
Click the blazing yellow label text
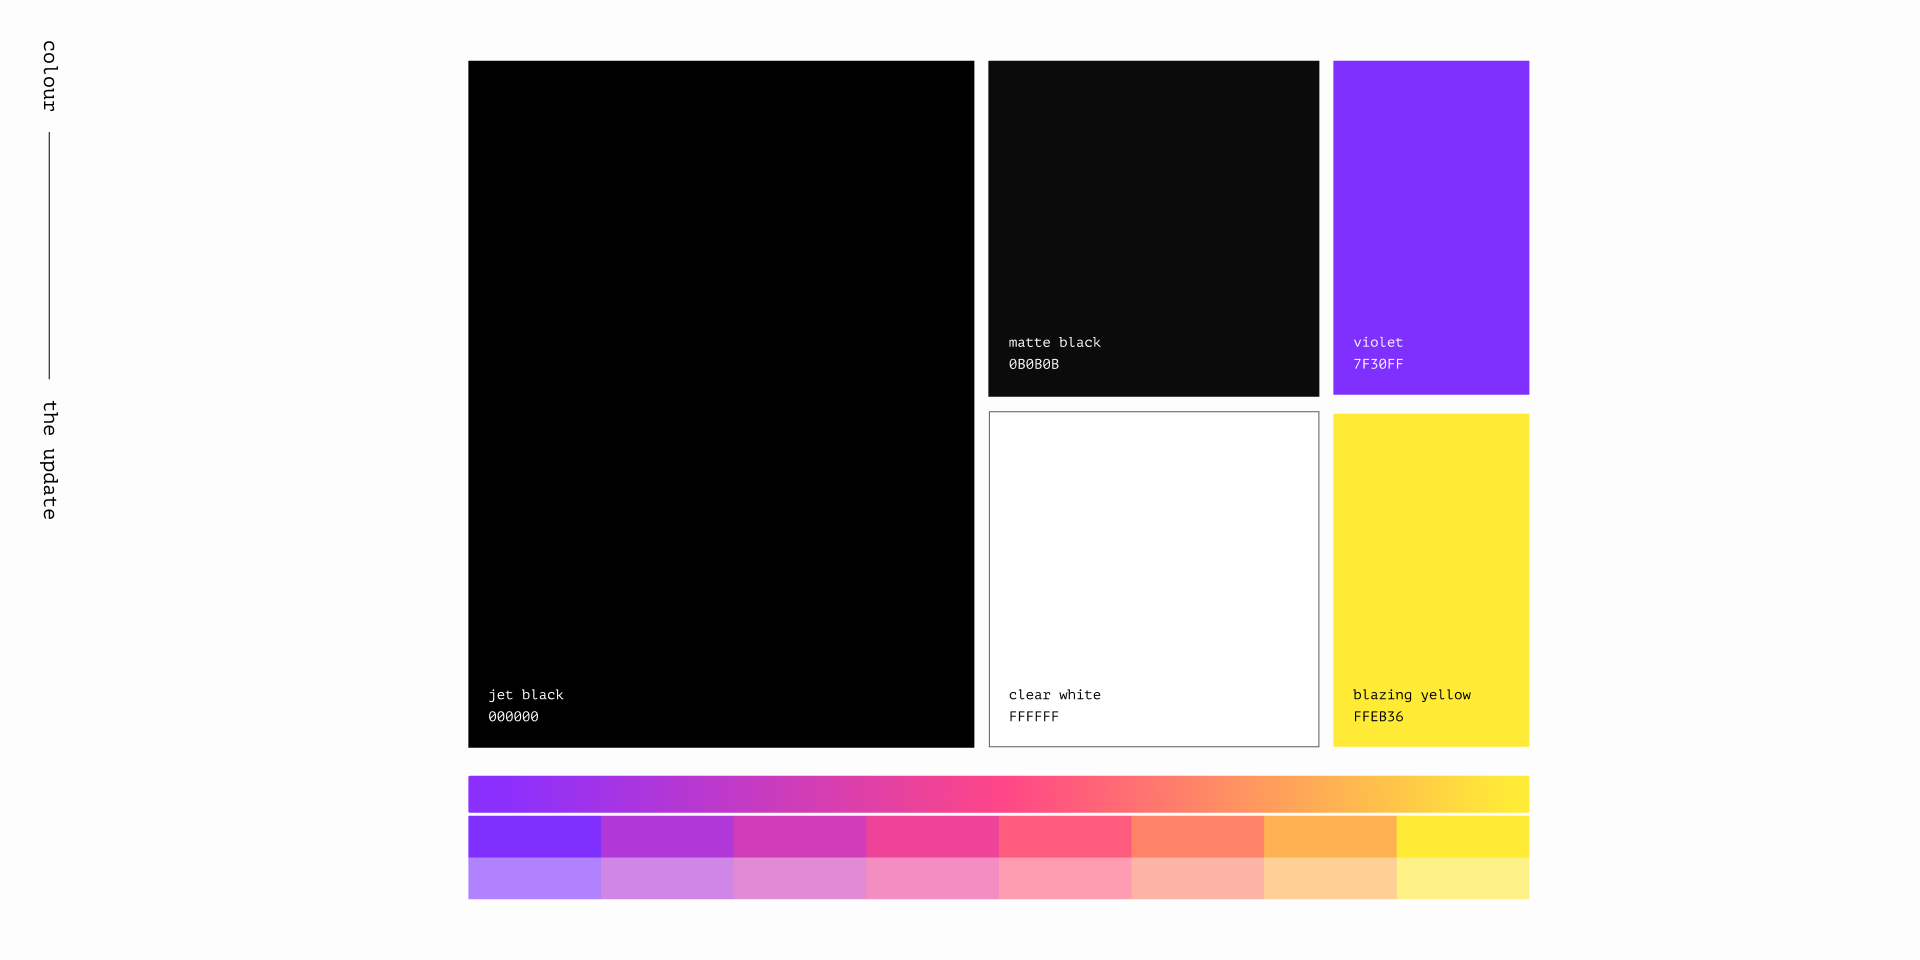(1412, 694)
